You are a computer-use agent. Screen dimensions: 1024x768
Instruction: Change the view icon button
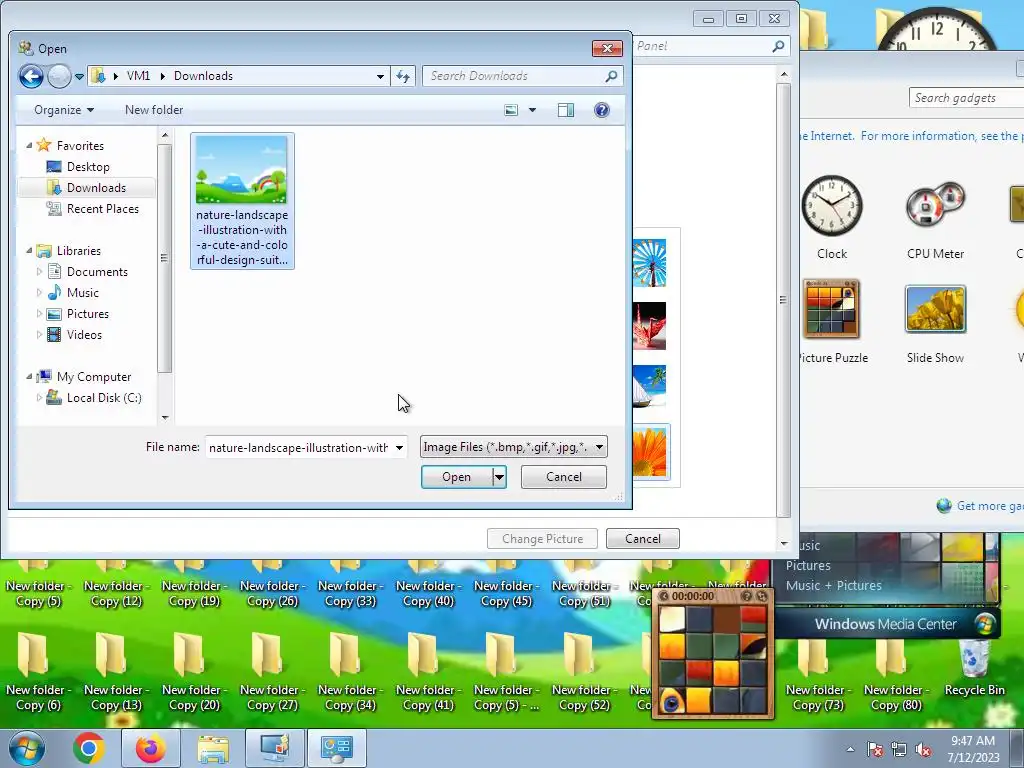(x=511, y=110)
